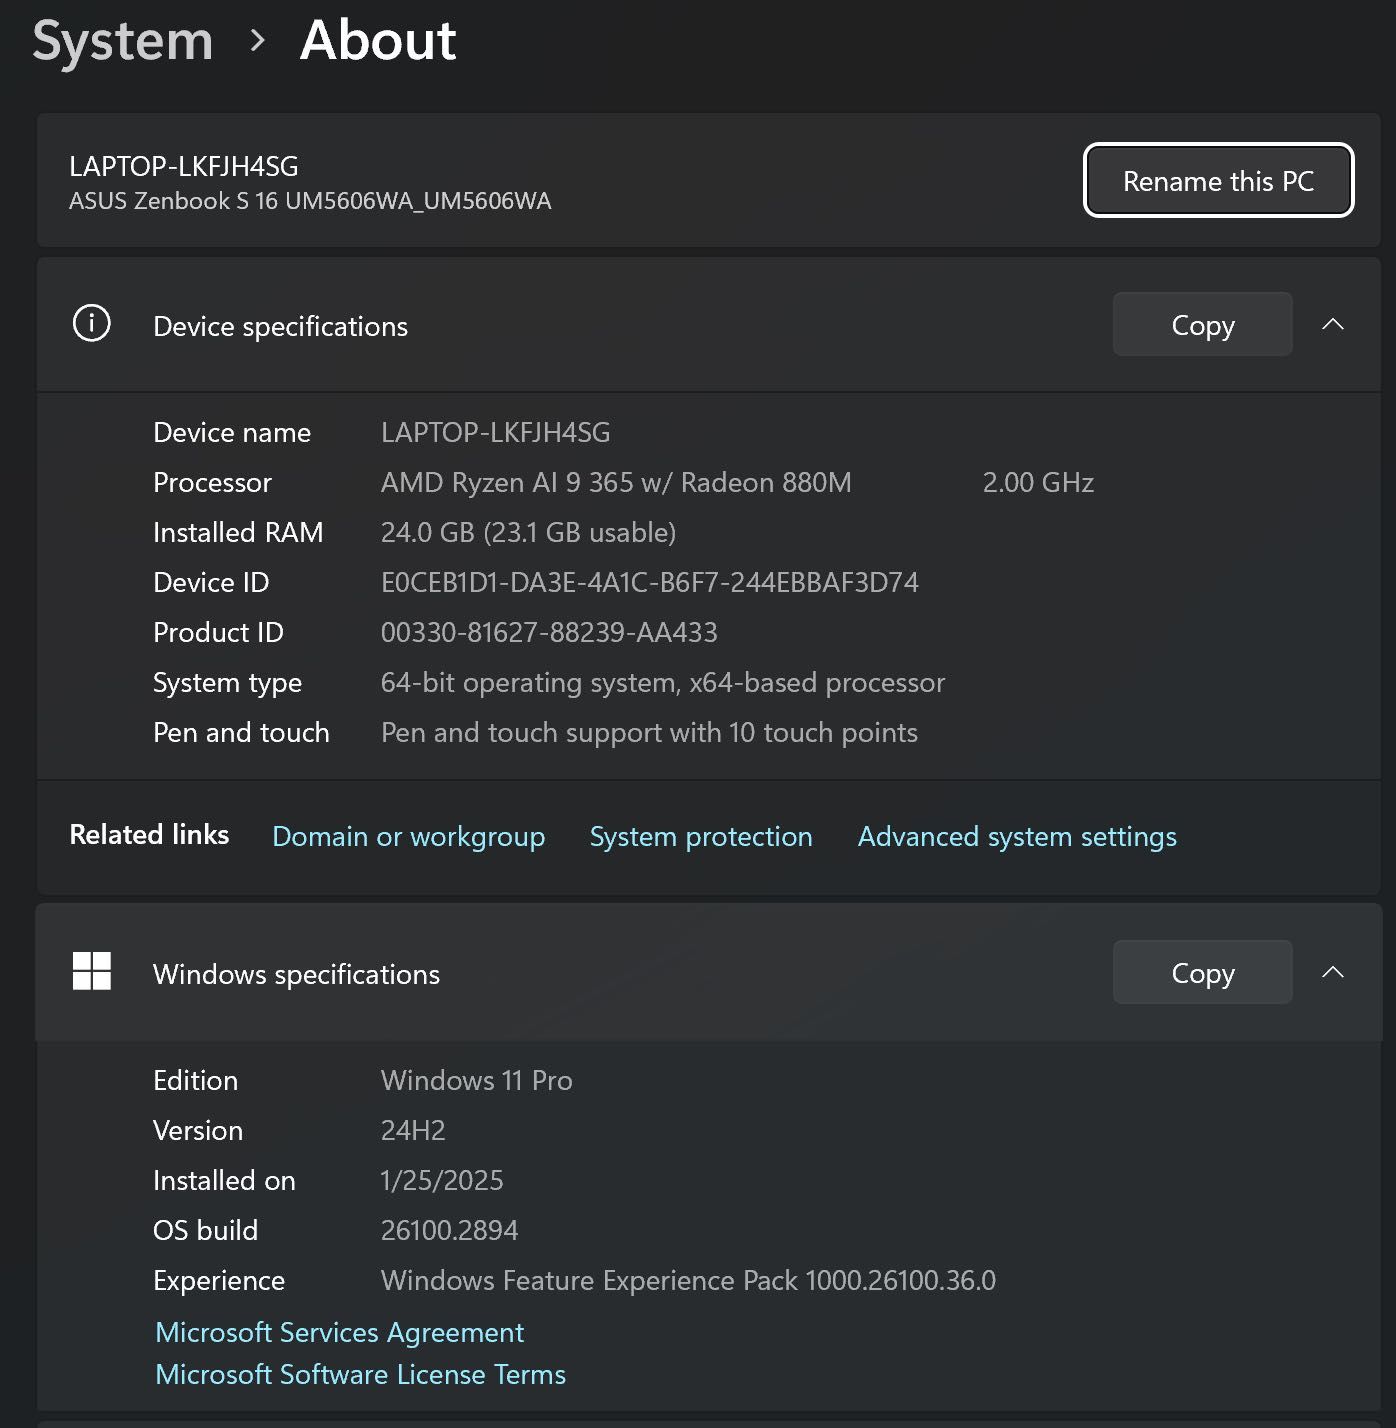1396x1428 pixels.
Task: Select the 24H2 version value
Action: pyautogui.click(x=413, y=1130)
